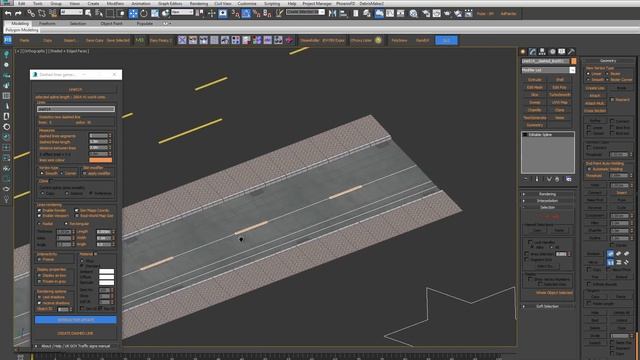This screenshot has width=640, height=360.
Task: Click the Thickness value field
Action: click(x=64, y=232)
